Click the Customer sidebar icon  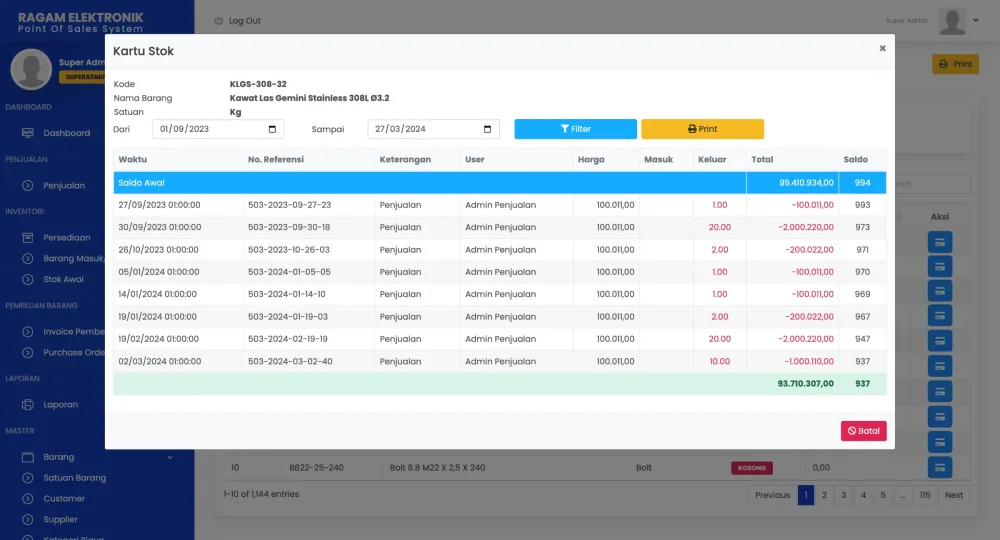27,499
